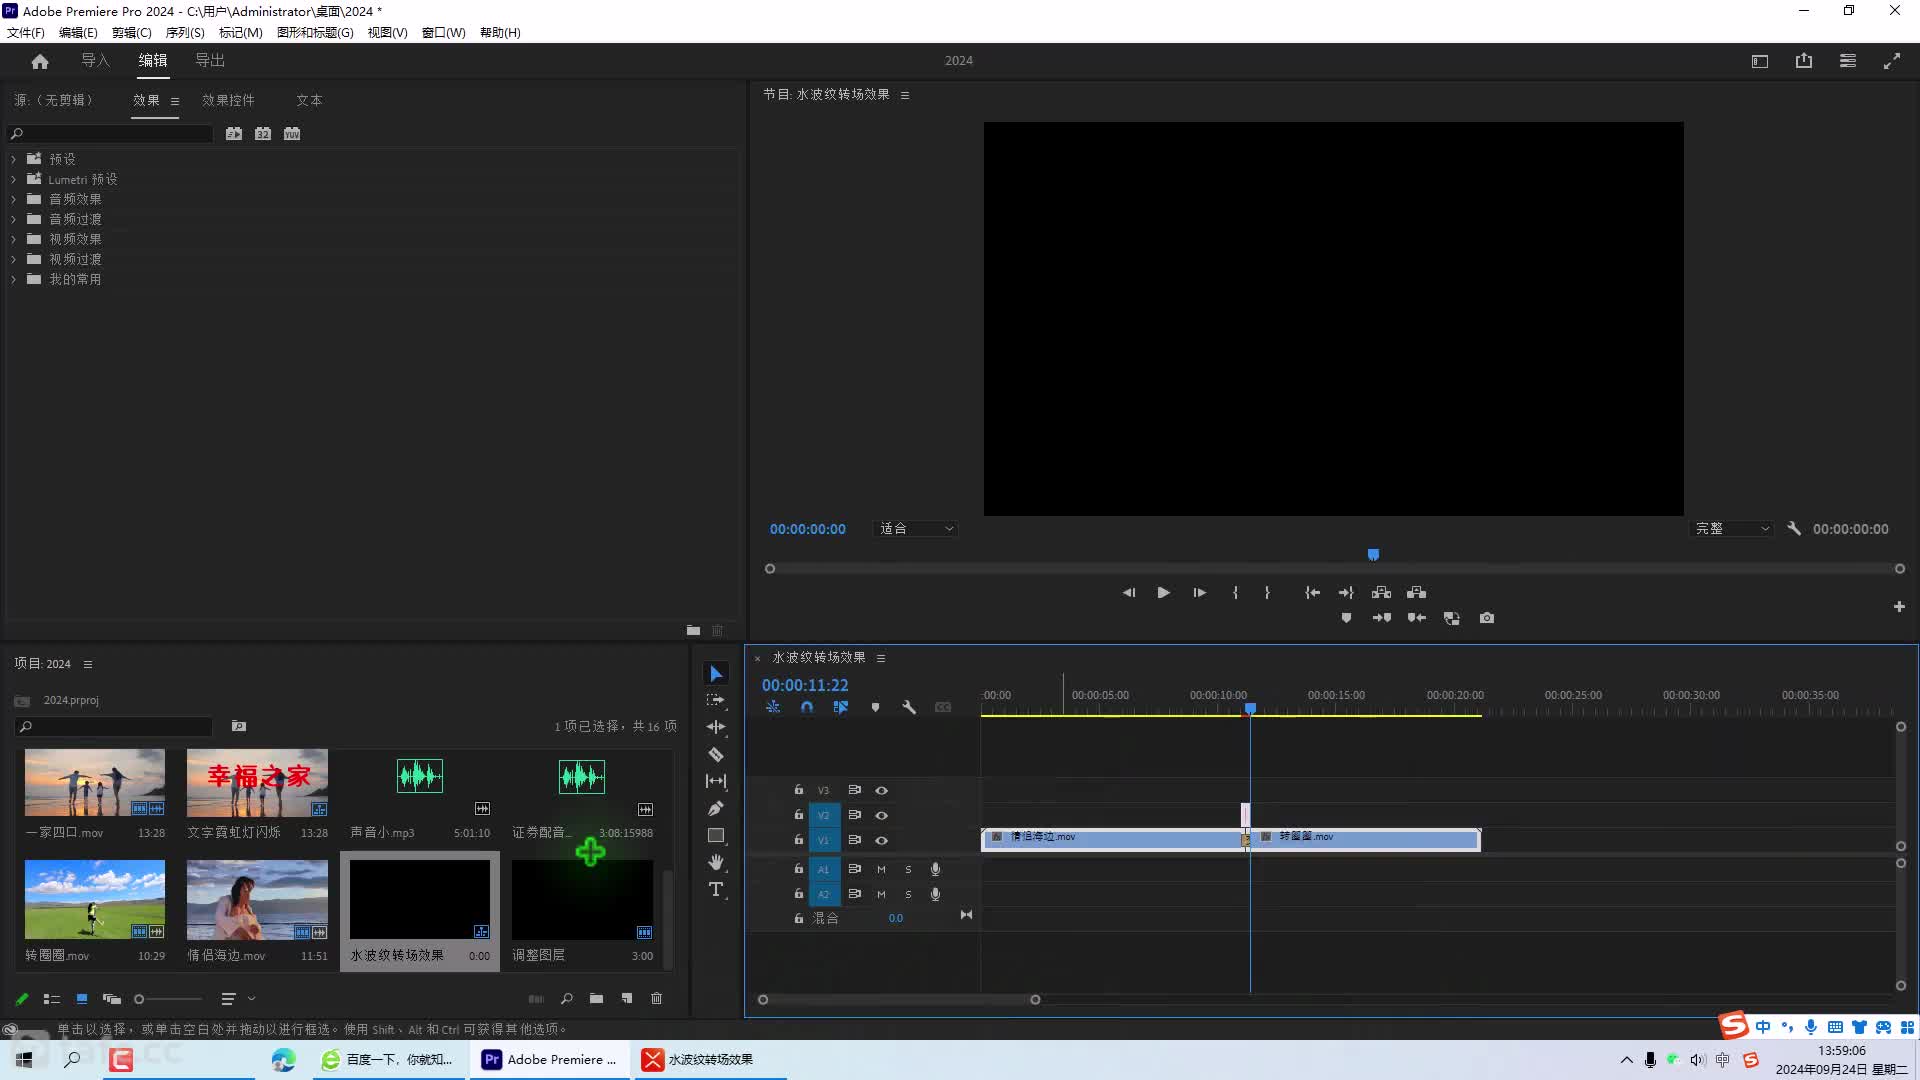Open the 窗口(W) menu
Image resolution: width=1920 pixels, height=1080 pixels.
tap(444, 32)
